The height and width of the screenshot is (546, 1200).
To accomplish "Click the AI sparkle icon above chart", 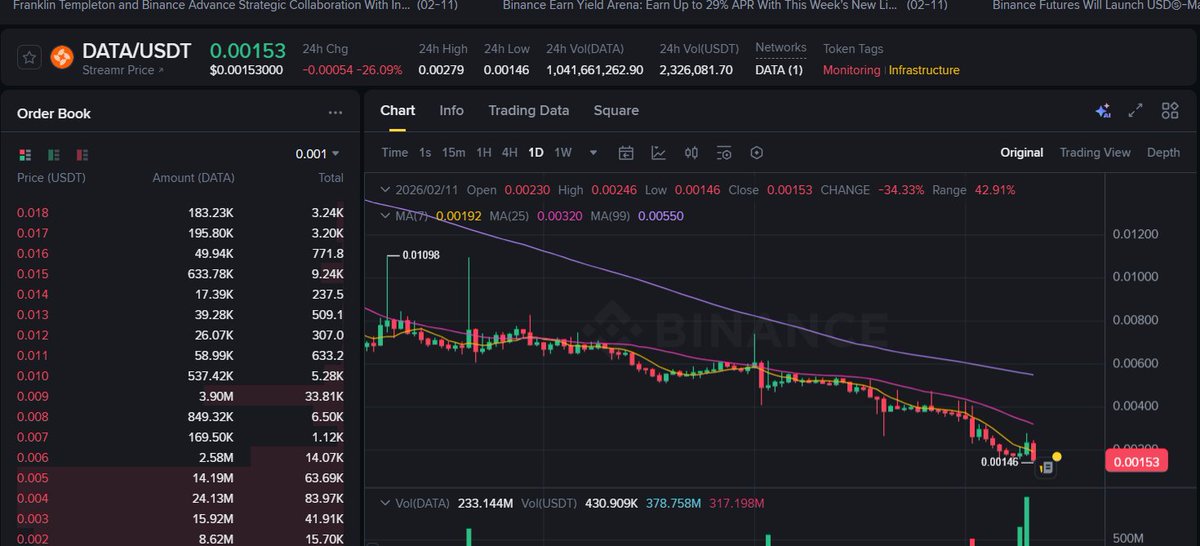I will (x=1103, y=111).
